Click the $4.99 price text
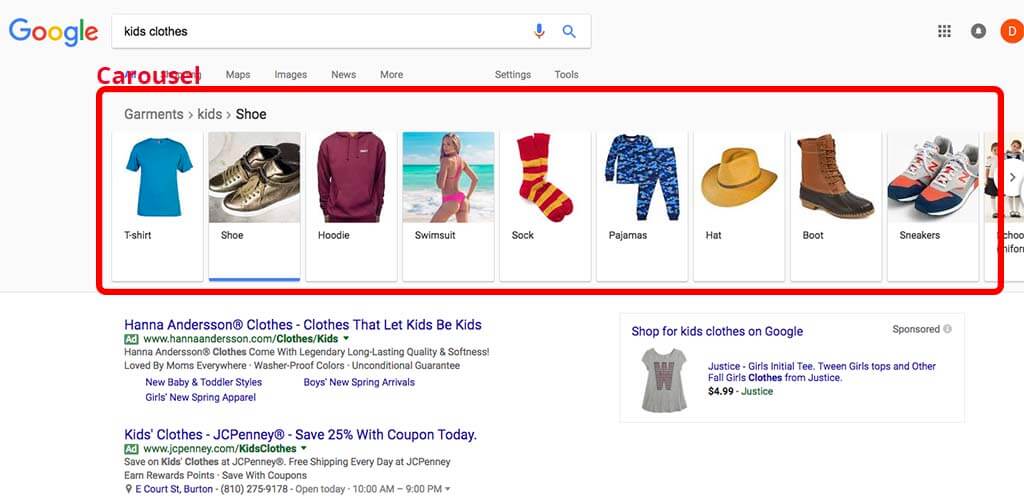Image resolution: width=1024 pixels, height=500 pixels. click(720, 392)
